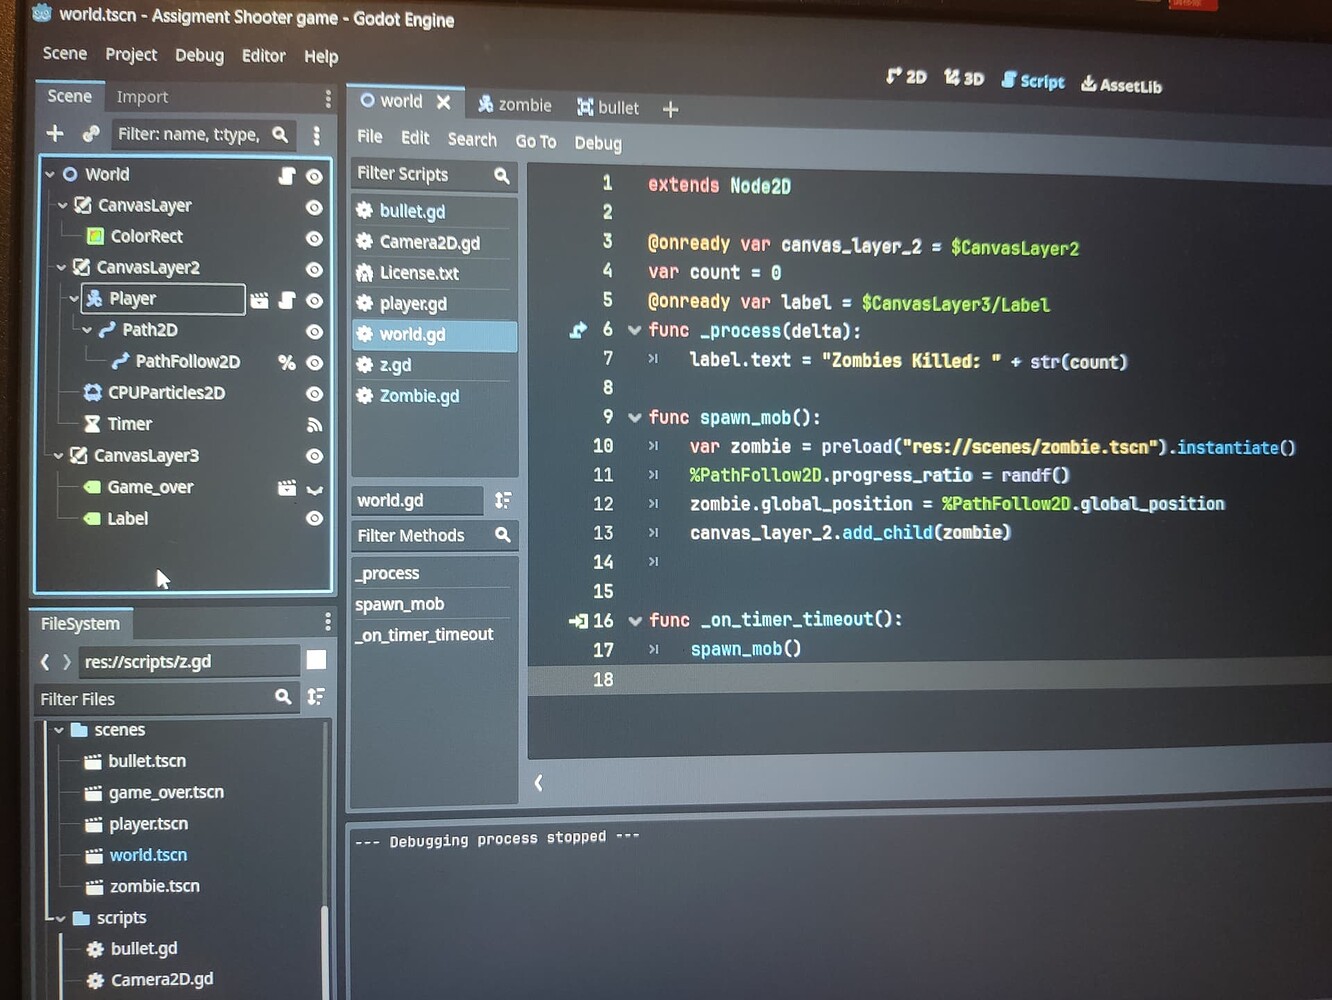Hide the ColorRect node
Viewport: 1332px width, 1000px height.
point(314,239)
